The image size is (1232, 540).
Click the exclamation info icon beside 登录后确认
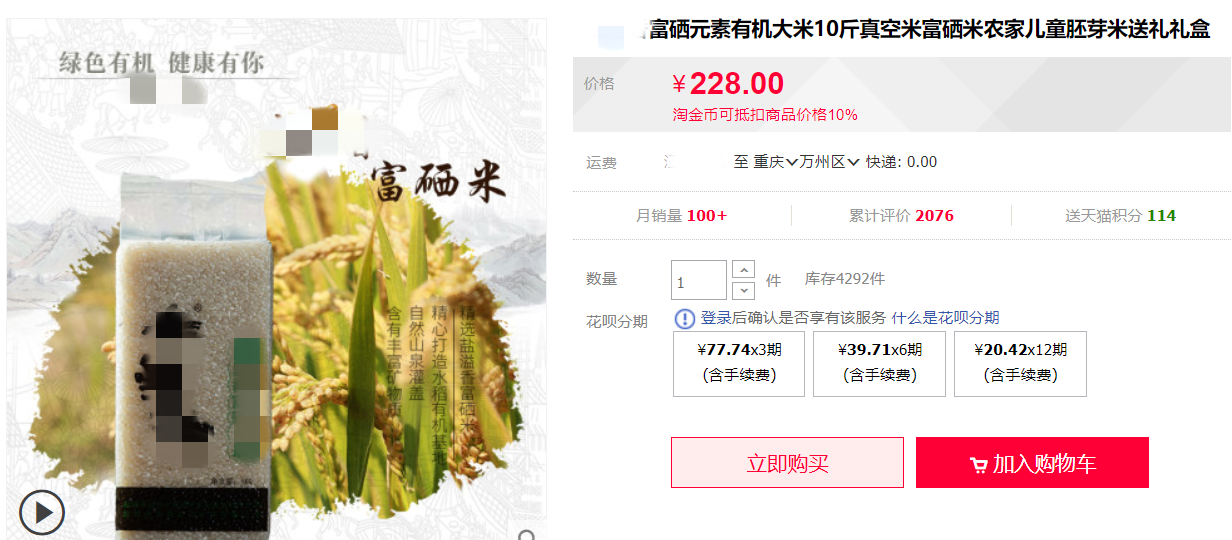685,319
